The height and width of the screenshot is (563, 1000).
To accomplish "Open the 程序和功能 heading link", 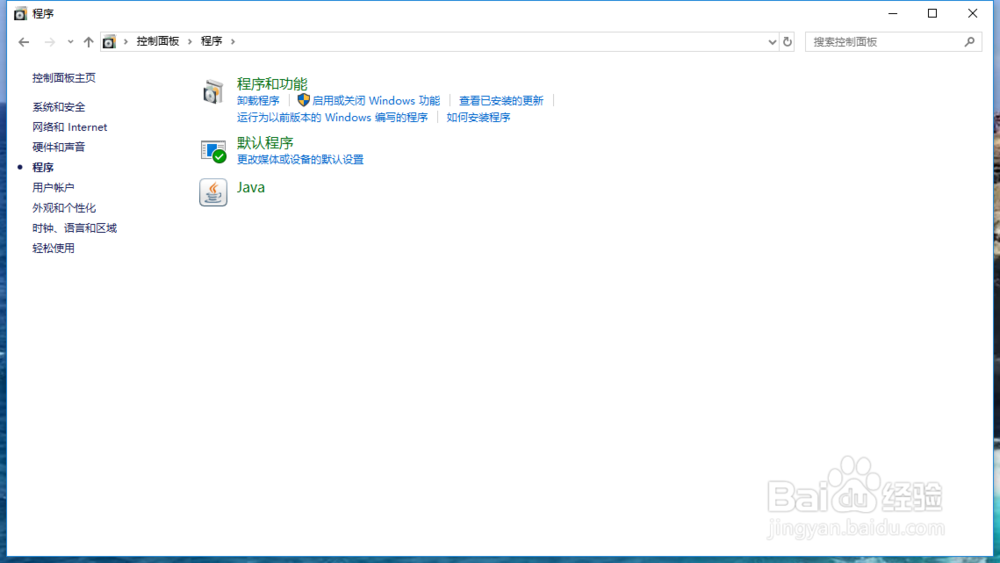I will click(272, 84).
